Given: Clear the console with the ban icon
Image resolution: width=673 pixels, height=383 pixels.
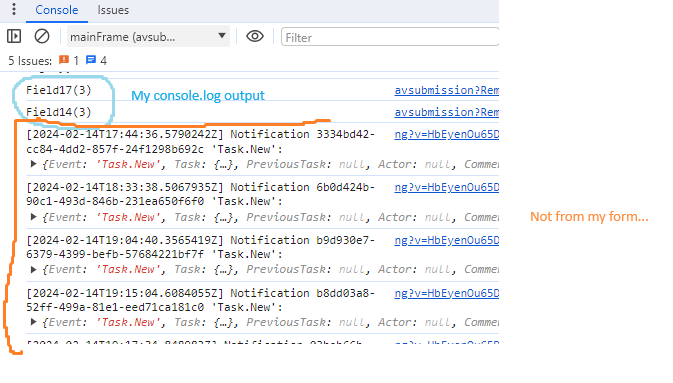Looking at the screenshot, I should click(42, 36).
